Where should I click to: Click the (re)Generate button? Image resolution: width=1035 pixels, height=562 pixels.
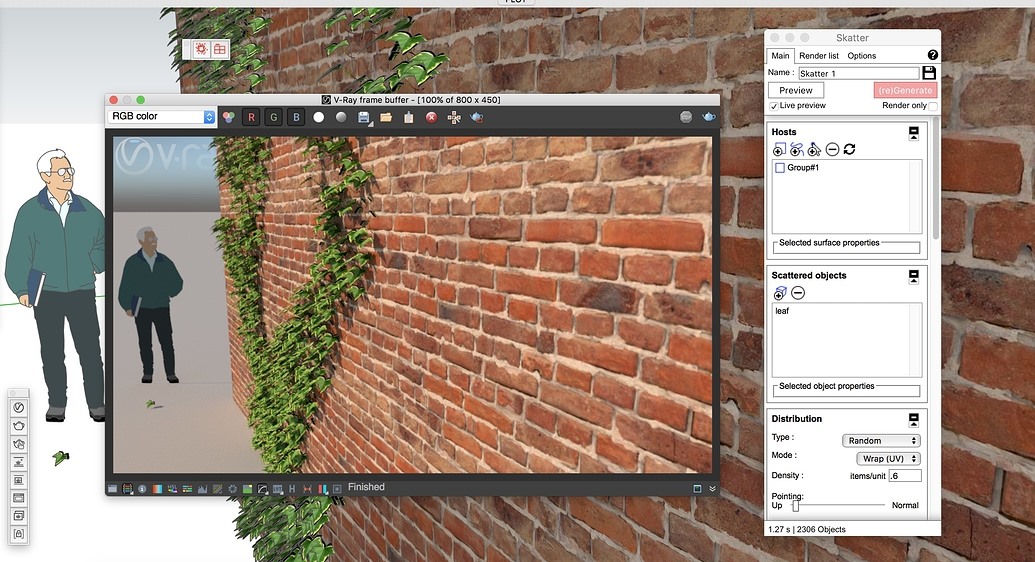(905, 90)
